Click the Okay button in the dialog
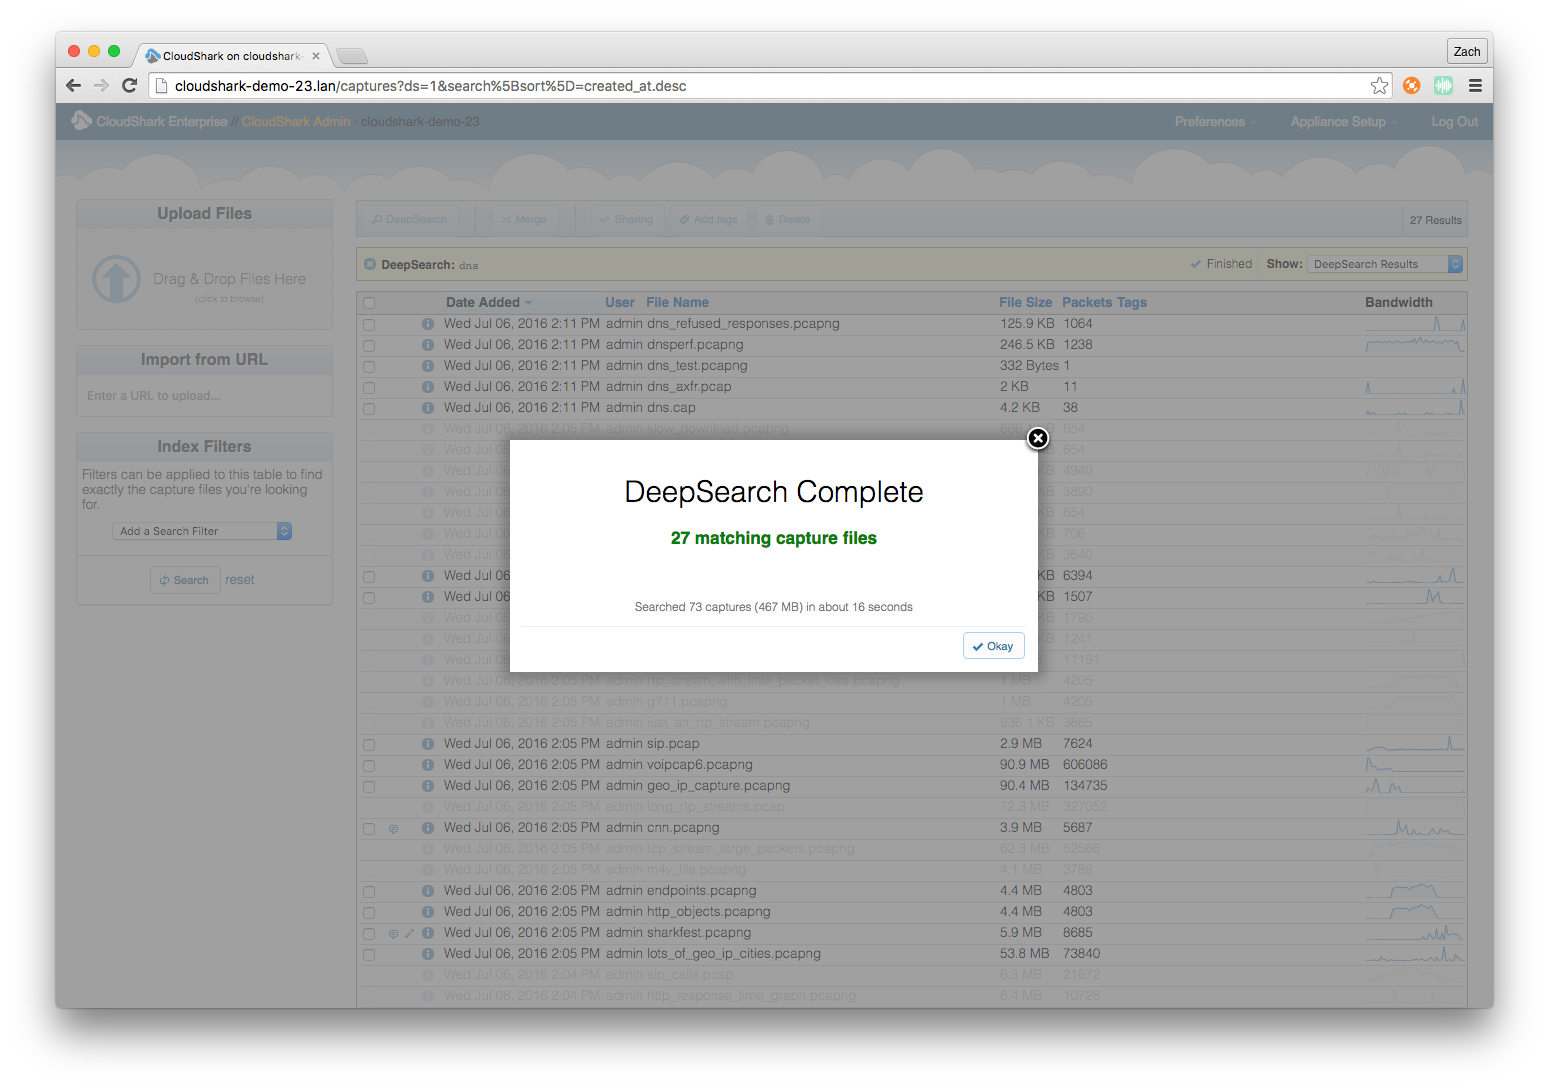The height and width of the screenshot is (1088, 1549). coord(993,646)
